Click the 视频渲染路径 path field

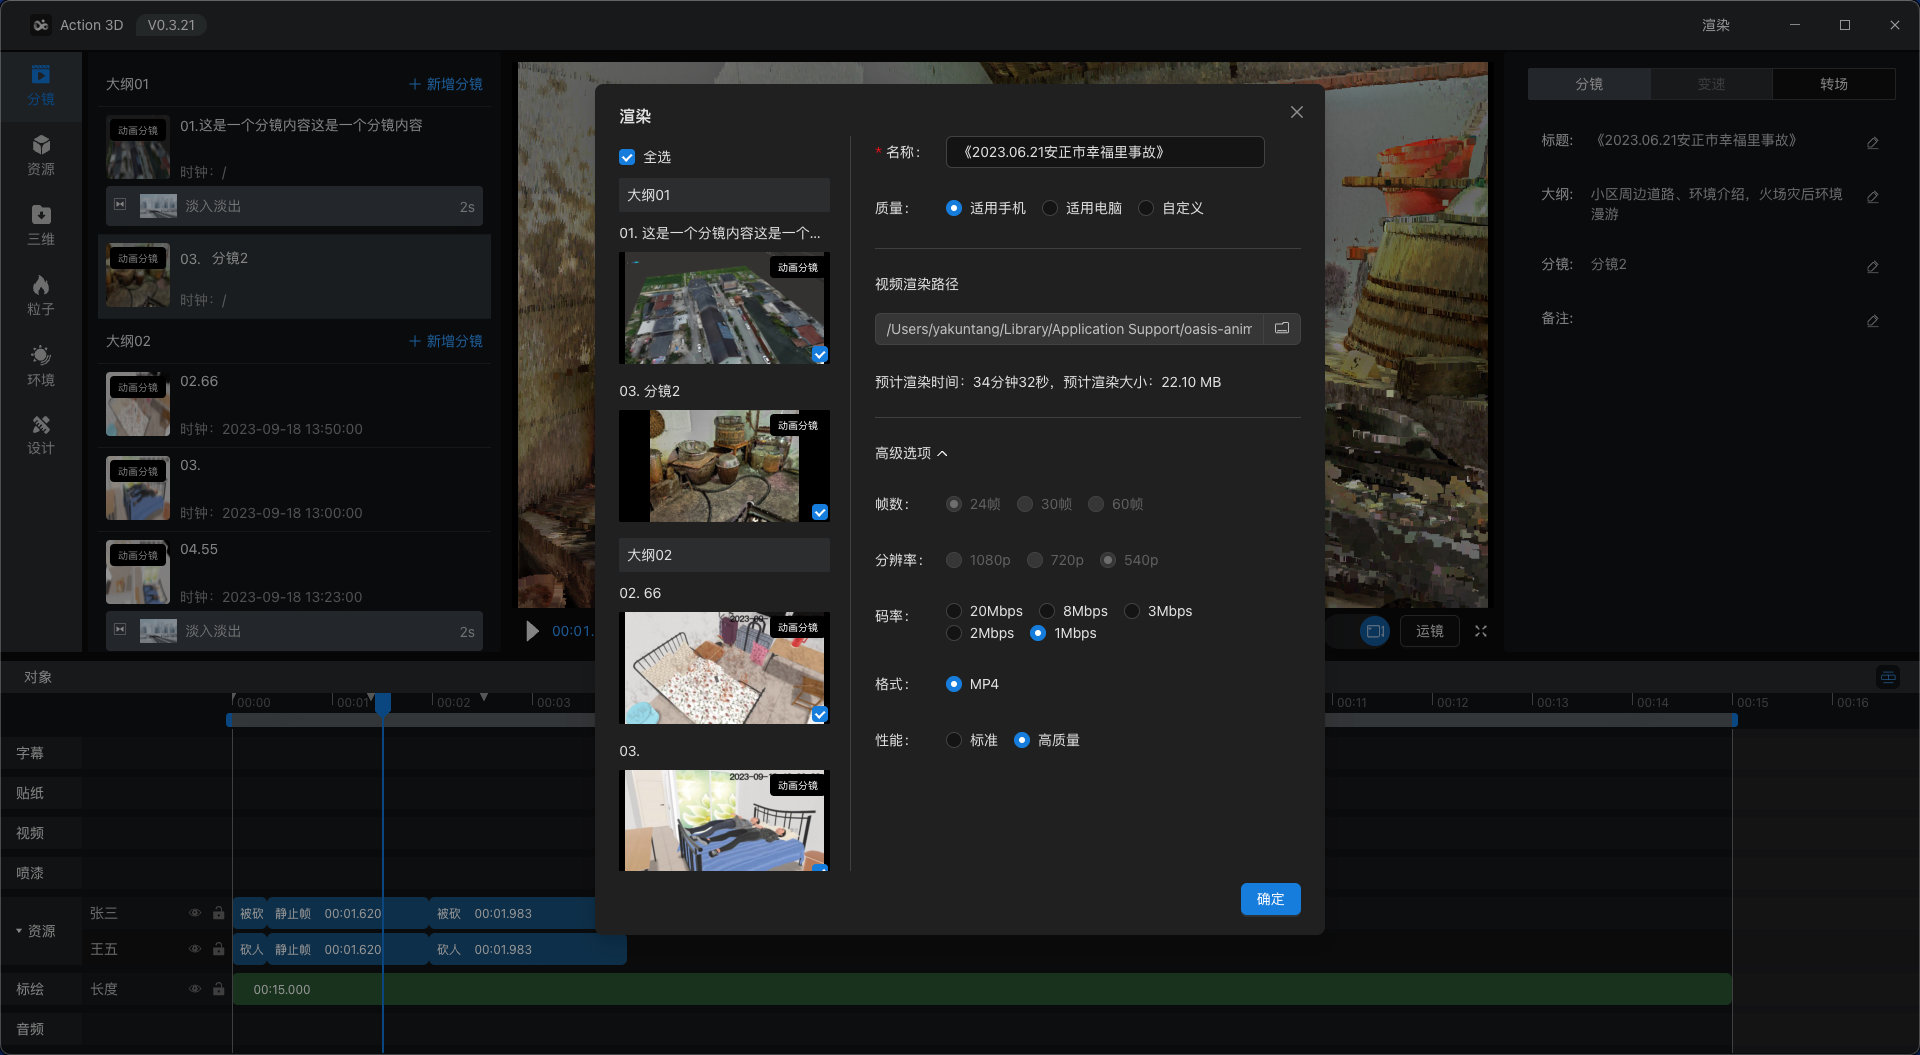pyautogui.click(x=1069, y=329)
